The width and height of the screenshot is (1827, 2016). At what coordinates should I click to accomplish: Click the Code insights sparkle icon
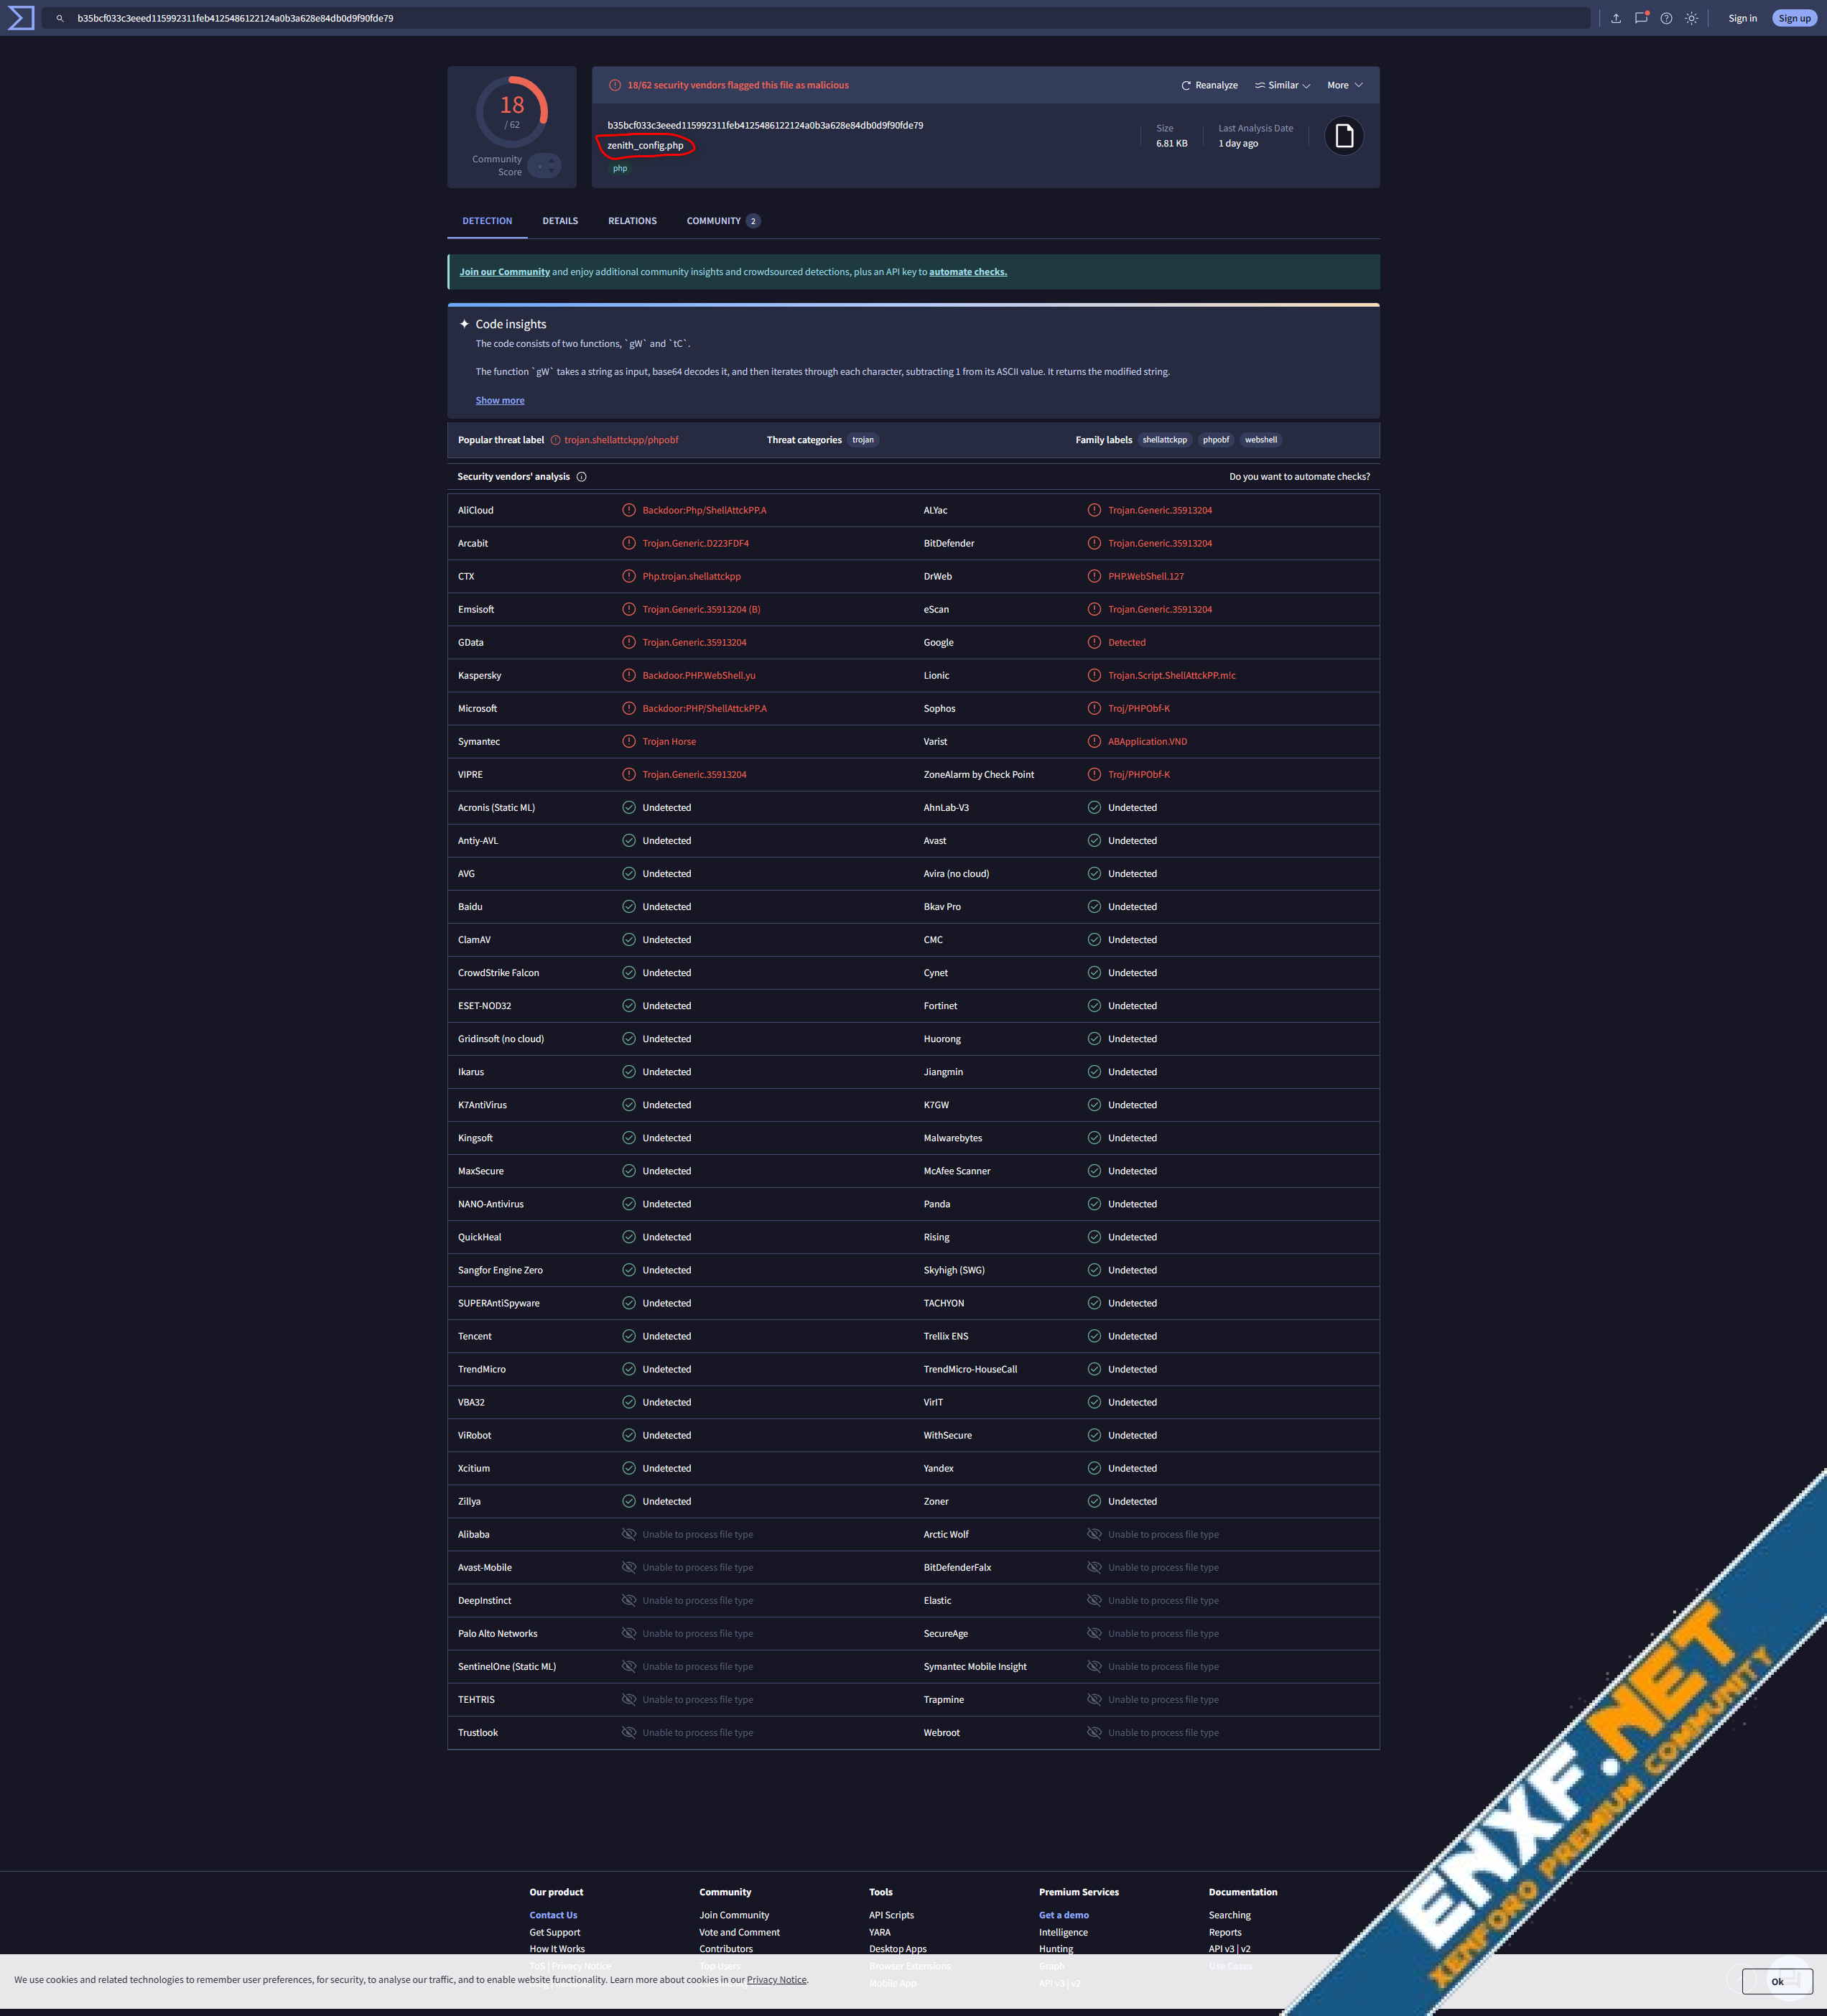(464, 324)
